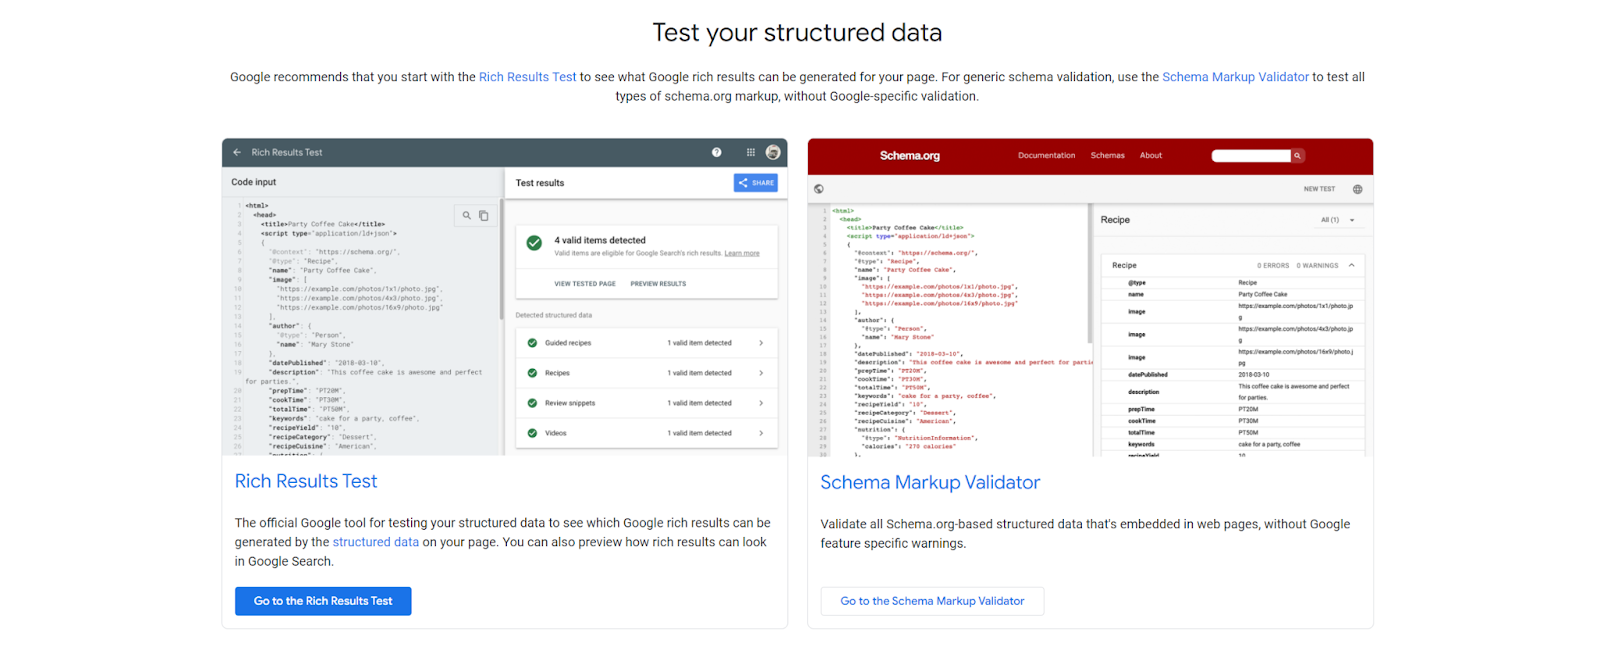This screenshot has width=1600, height=648.
Task: Open the Google apps grid icon
Action: 750,153
